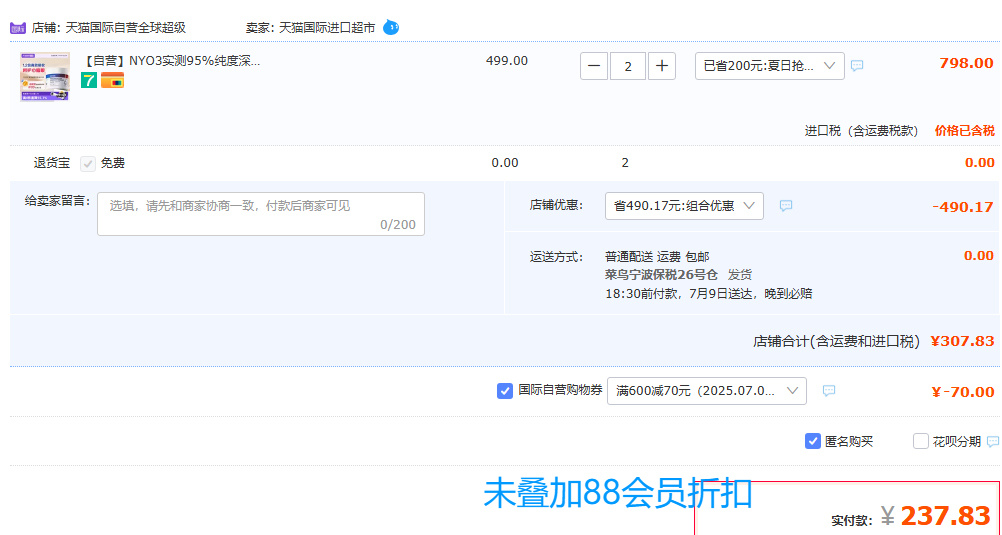
Task: Click the 给卖家留言 message input box
Action: coord(261,214)
